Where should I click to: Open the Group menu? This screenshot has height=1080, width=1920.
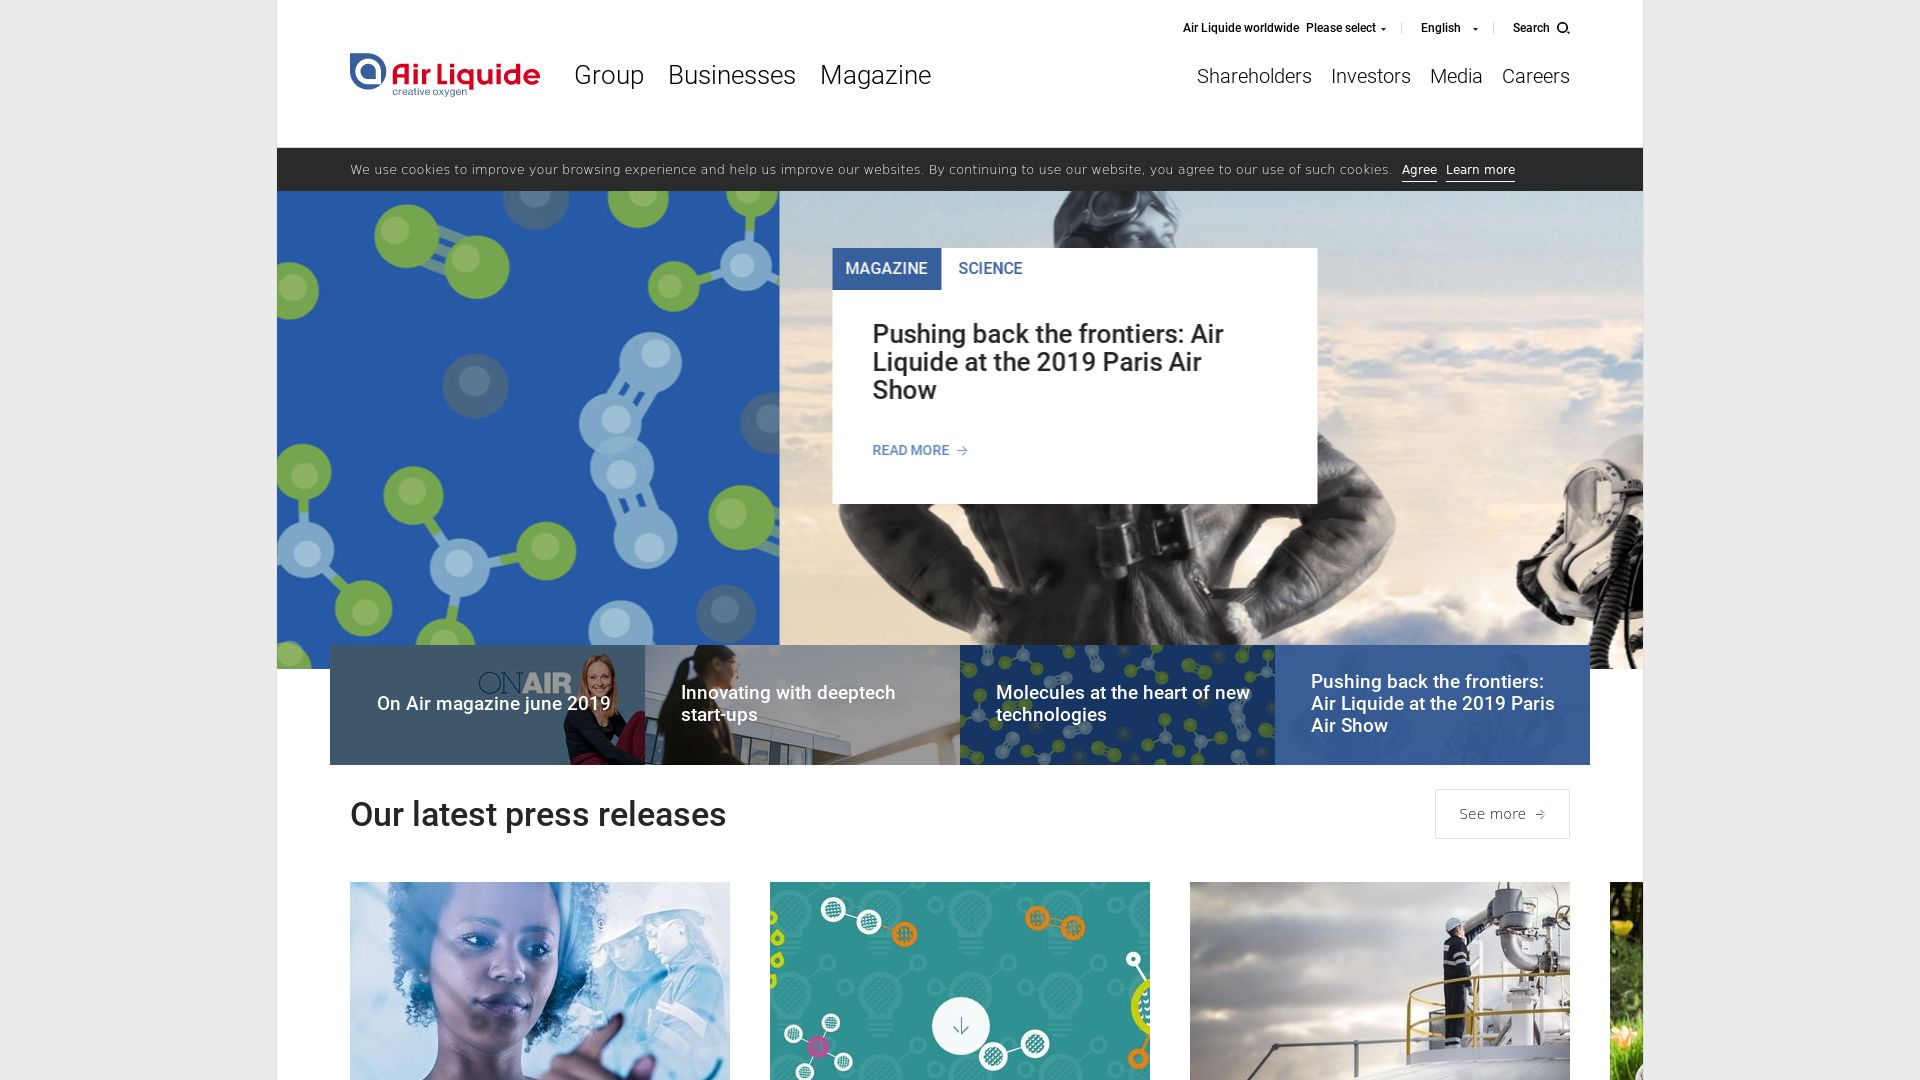pos(609,75)
